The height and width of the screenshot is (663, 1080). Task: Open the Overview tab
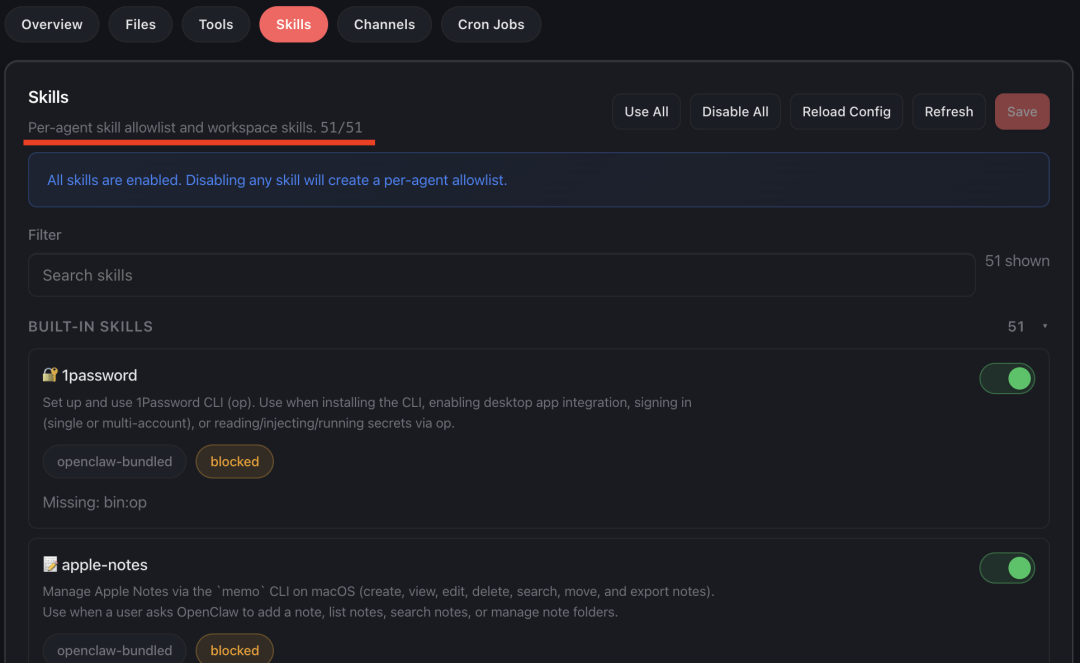[52, 25]
